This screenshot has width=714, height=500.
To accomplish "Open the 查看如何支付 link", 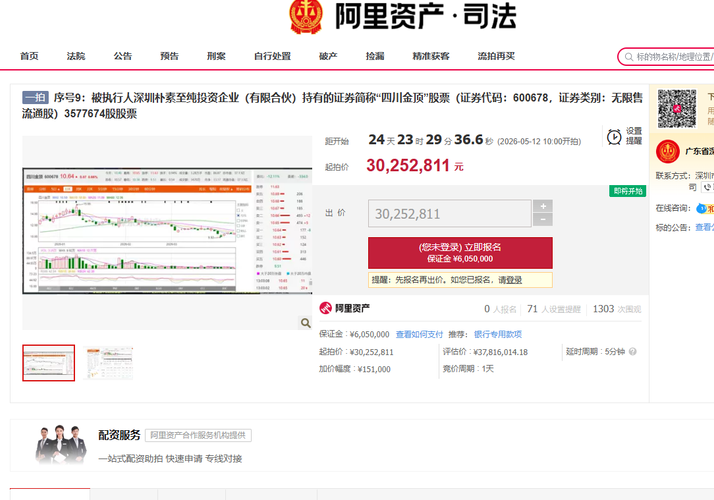I will (419, 334).
